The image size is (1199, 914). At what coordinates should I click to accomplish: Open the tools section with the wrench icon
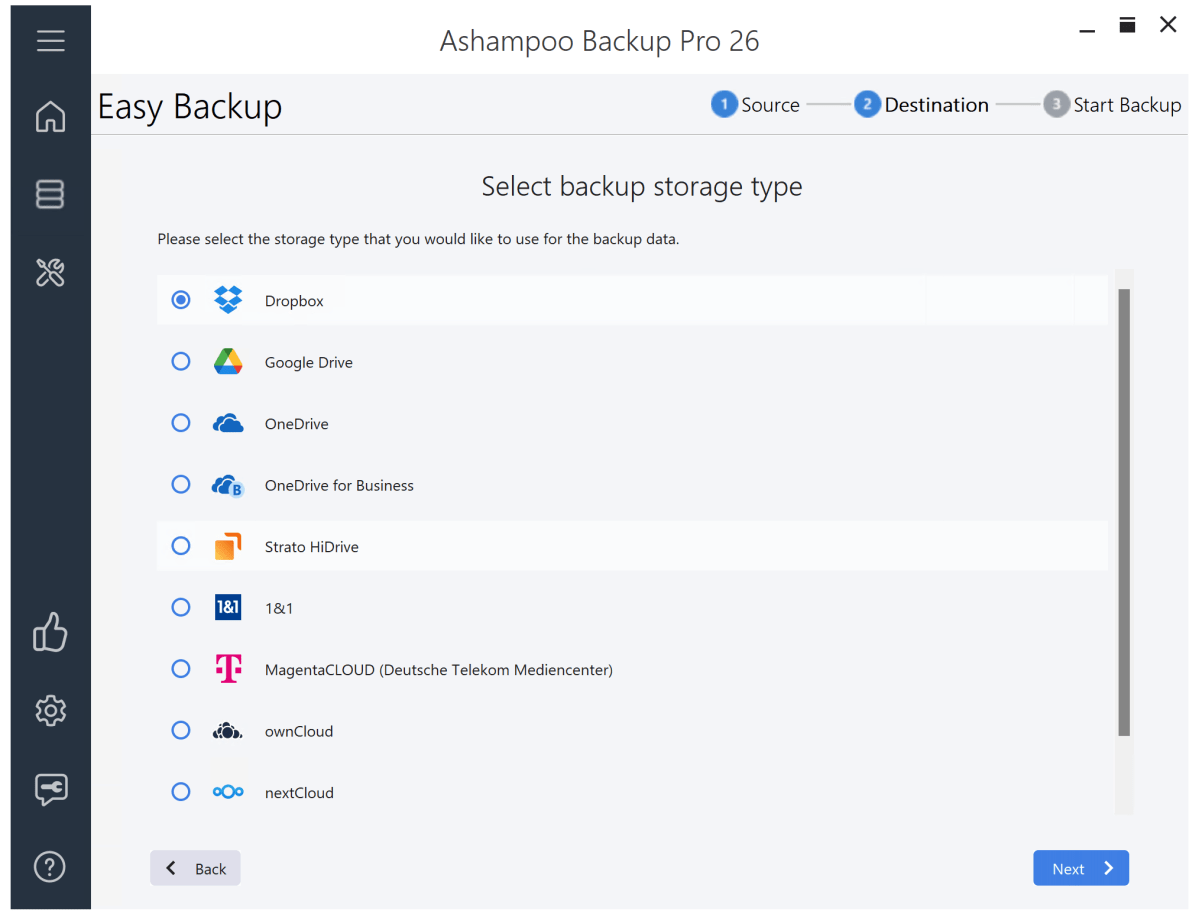click(50, 272)
